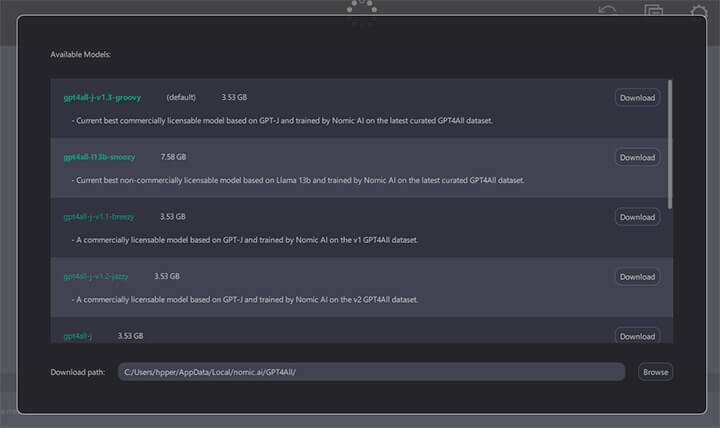Screen dimensions: 720x428
Task: Click the snoozy description mentioning Llama 13b
Action: pos(298,180)
